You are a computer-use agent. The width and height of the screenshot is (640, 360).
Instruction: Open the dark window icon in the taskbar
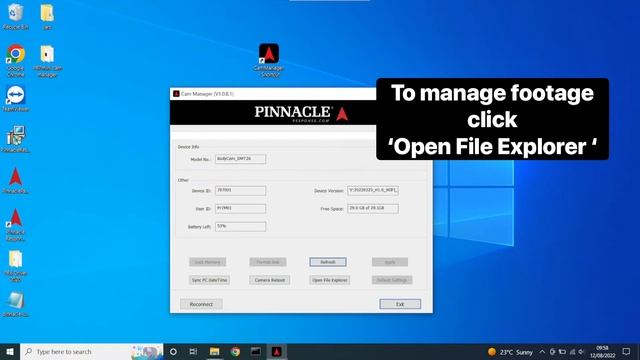point(256,351)
